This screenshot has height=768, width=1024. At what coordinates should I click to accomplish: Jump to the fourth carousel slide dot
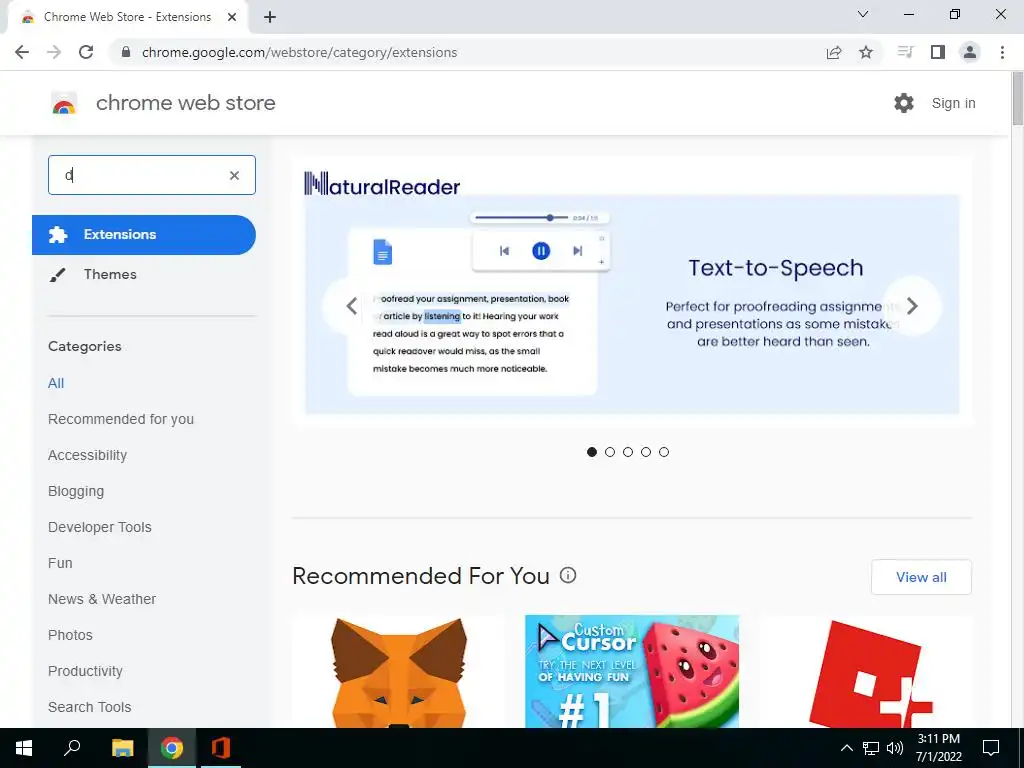pyautogui.click(x=646, y=452)
